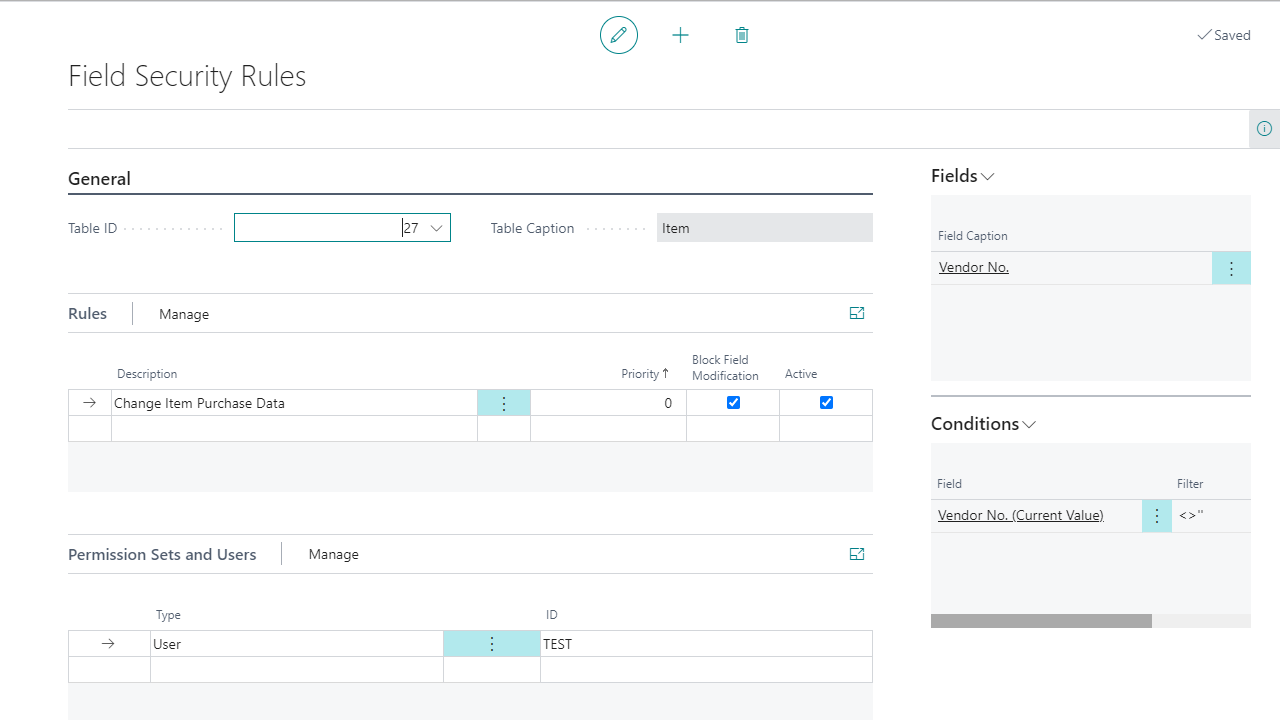
Task: Click the Active column header
Action: point(801,374)
